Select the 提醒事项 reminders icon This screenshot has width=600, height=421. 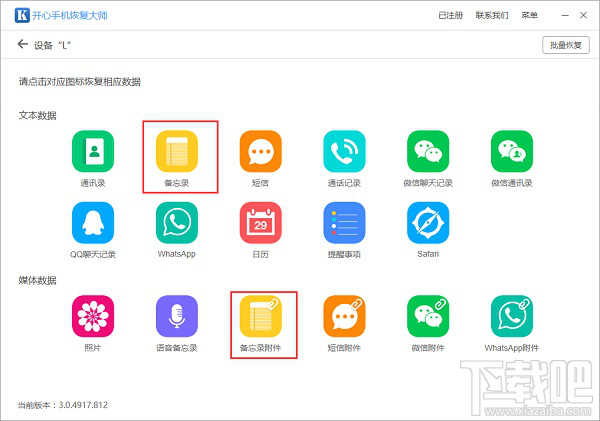(x=344, y=223)
